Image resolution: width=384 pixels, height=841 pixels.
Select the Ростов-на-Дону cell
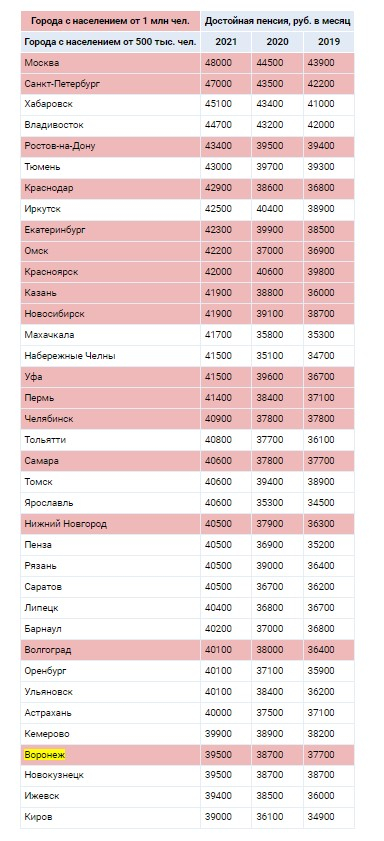point(110,146)
